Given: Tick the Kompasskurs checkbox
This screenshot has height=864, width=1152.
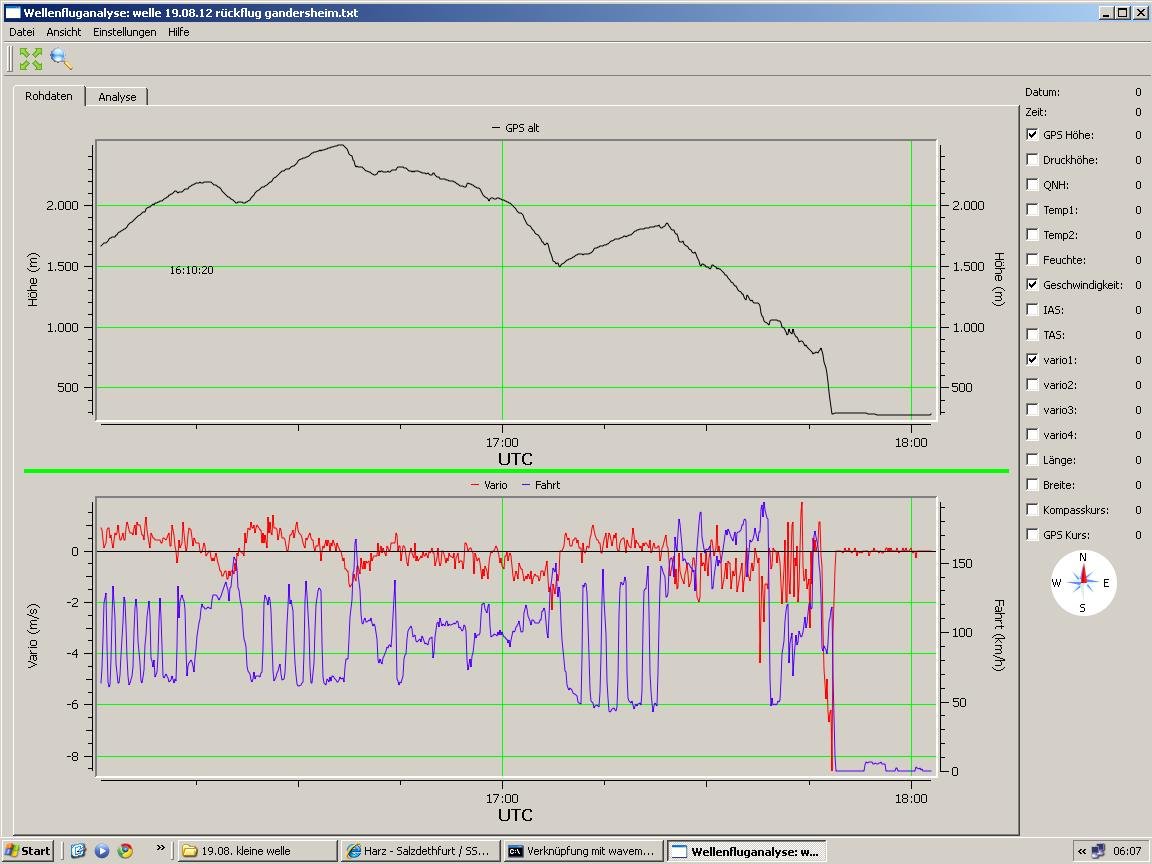Looking at the screenshot, I should [1032, 510].
